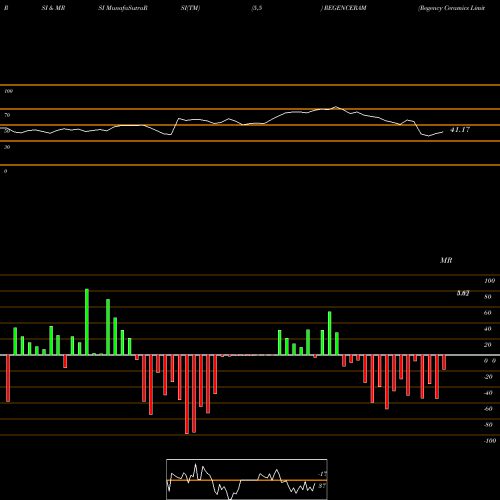Viewport: 500px width, 500px height.
Task: Click the current RSI value 41.17
Action: (x=460, y=130)
